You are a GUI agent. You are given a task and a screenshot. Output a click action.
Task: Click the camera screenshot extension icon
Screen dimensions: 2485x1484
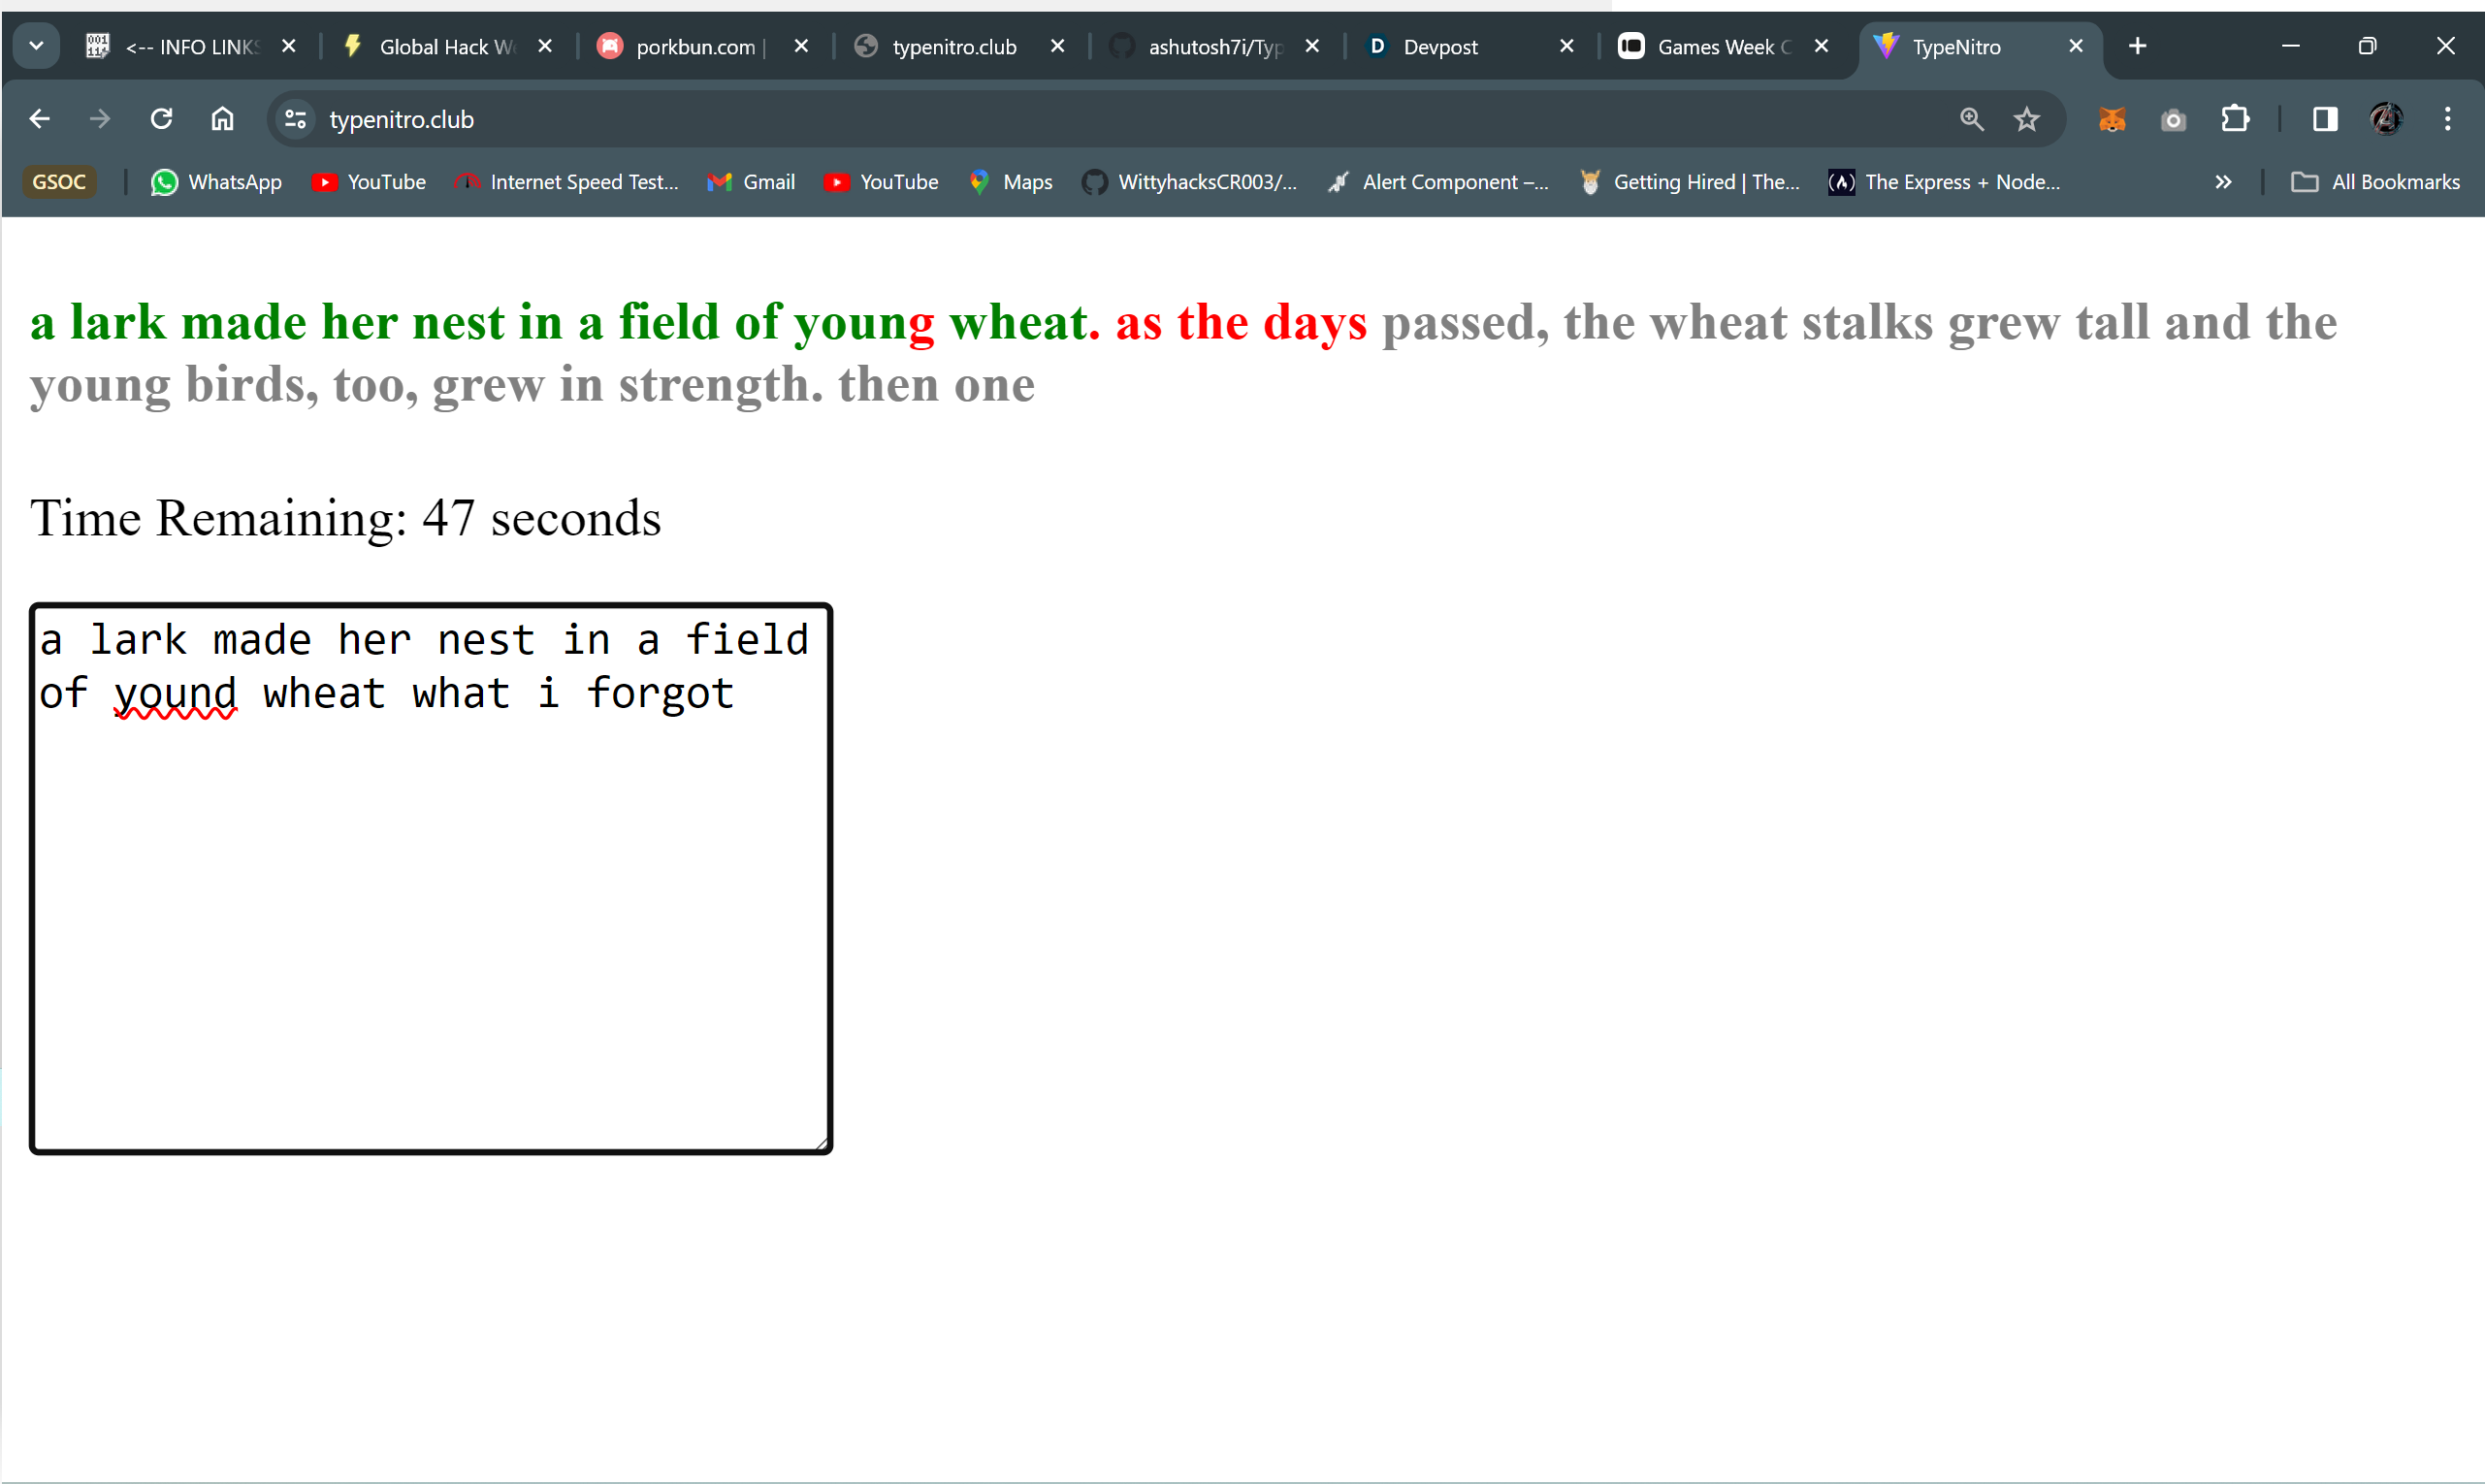(x=2172, y=120)
